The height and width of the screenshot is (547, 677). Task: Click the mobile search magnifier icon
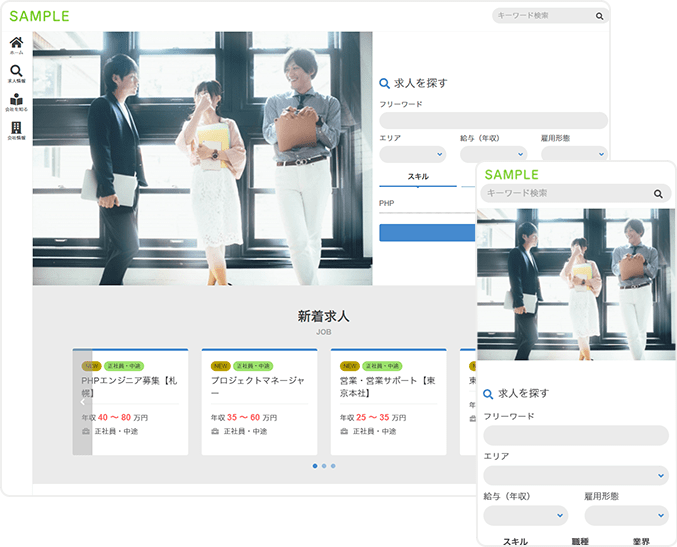pos(658,194)
